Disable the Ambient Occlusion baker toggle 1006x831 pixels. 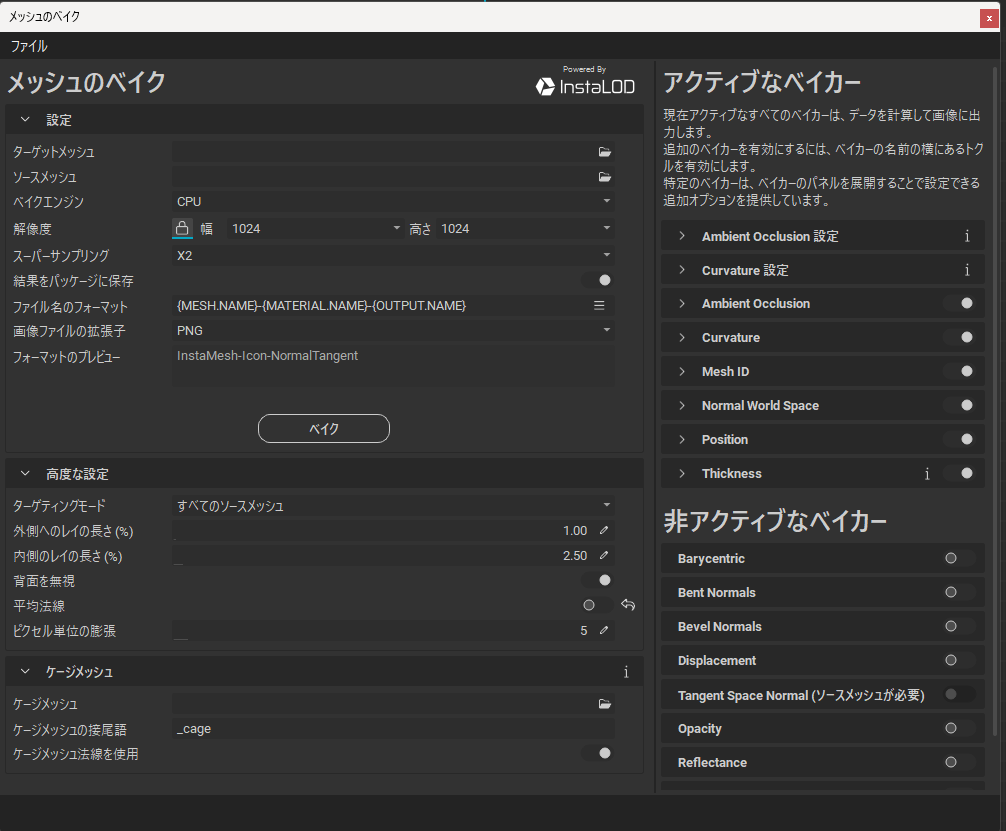[x=959, y=303]
